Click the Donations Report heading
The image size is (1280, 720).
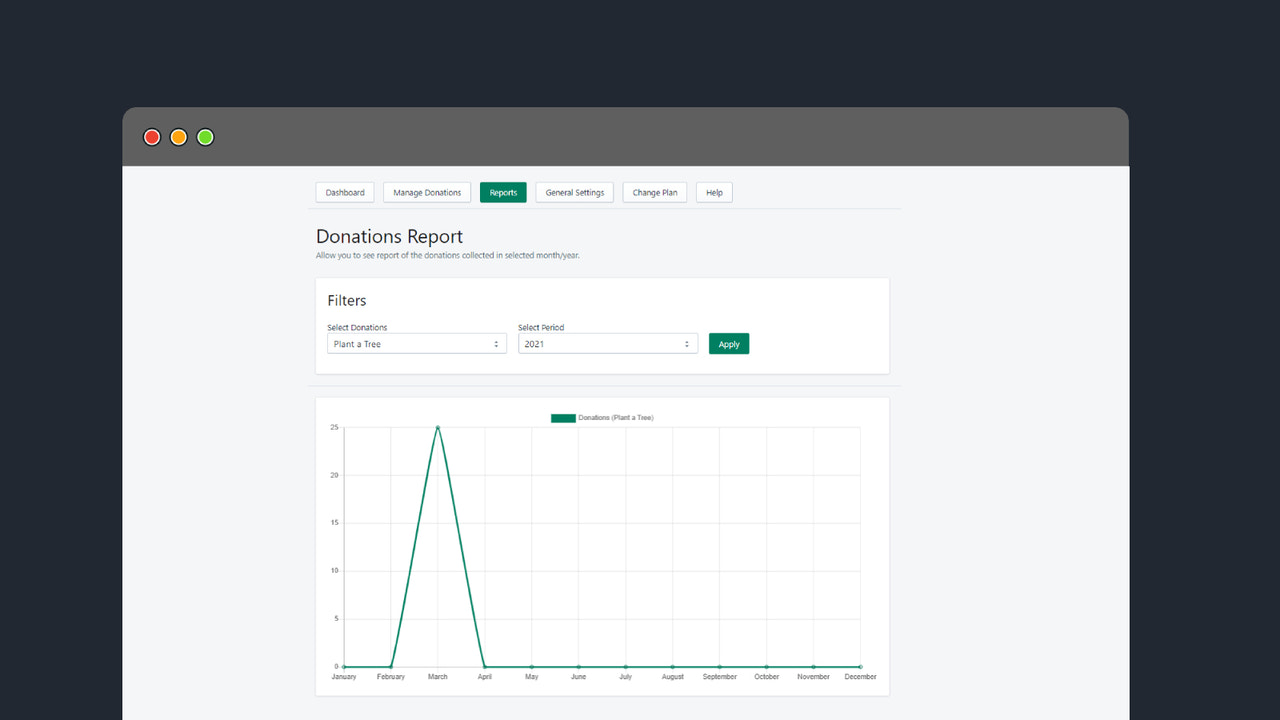point(389,236)
